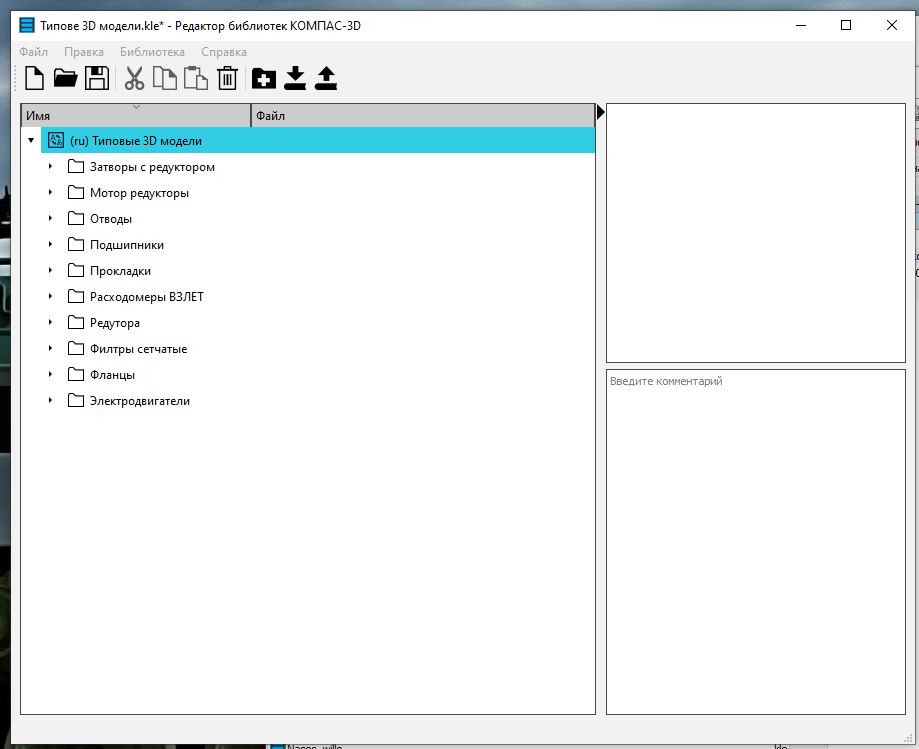919x749 pixels.
Task: Click the Paste clipboard icon
Action: coord(196,78)
